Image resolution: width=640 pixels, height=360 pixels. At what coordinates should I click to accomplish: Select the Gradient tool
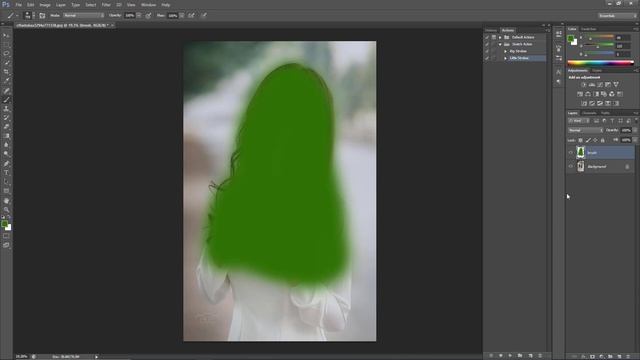[x=6, y=136]
